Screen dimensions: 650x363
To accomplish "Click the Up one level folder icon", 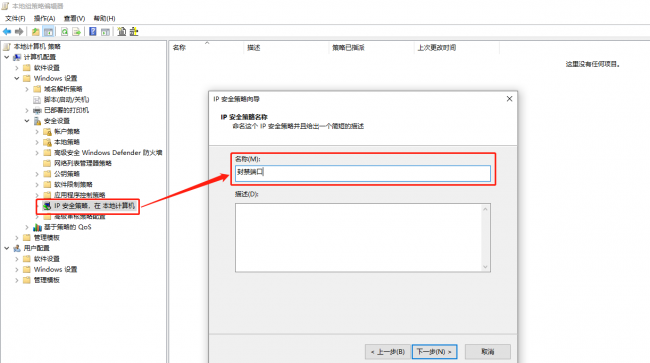I will 36,31.
